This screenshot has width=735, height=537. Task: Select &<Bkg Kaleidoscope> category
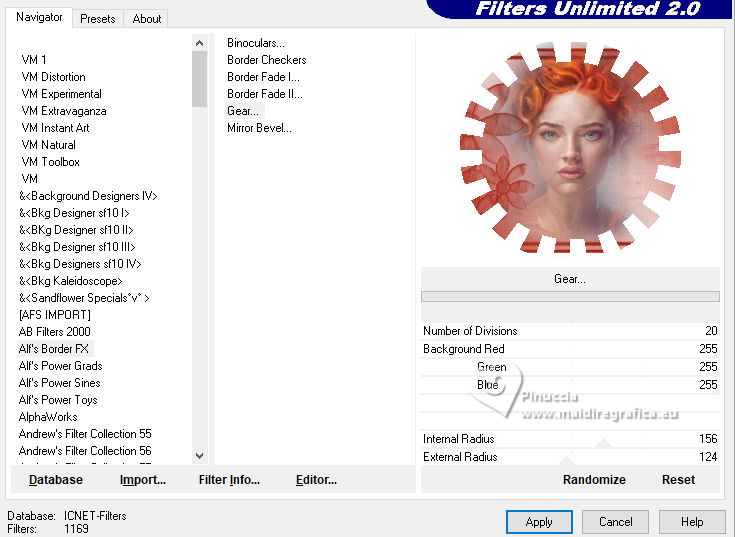click(x=71, y=281)
